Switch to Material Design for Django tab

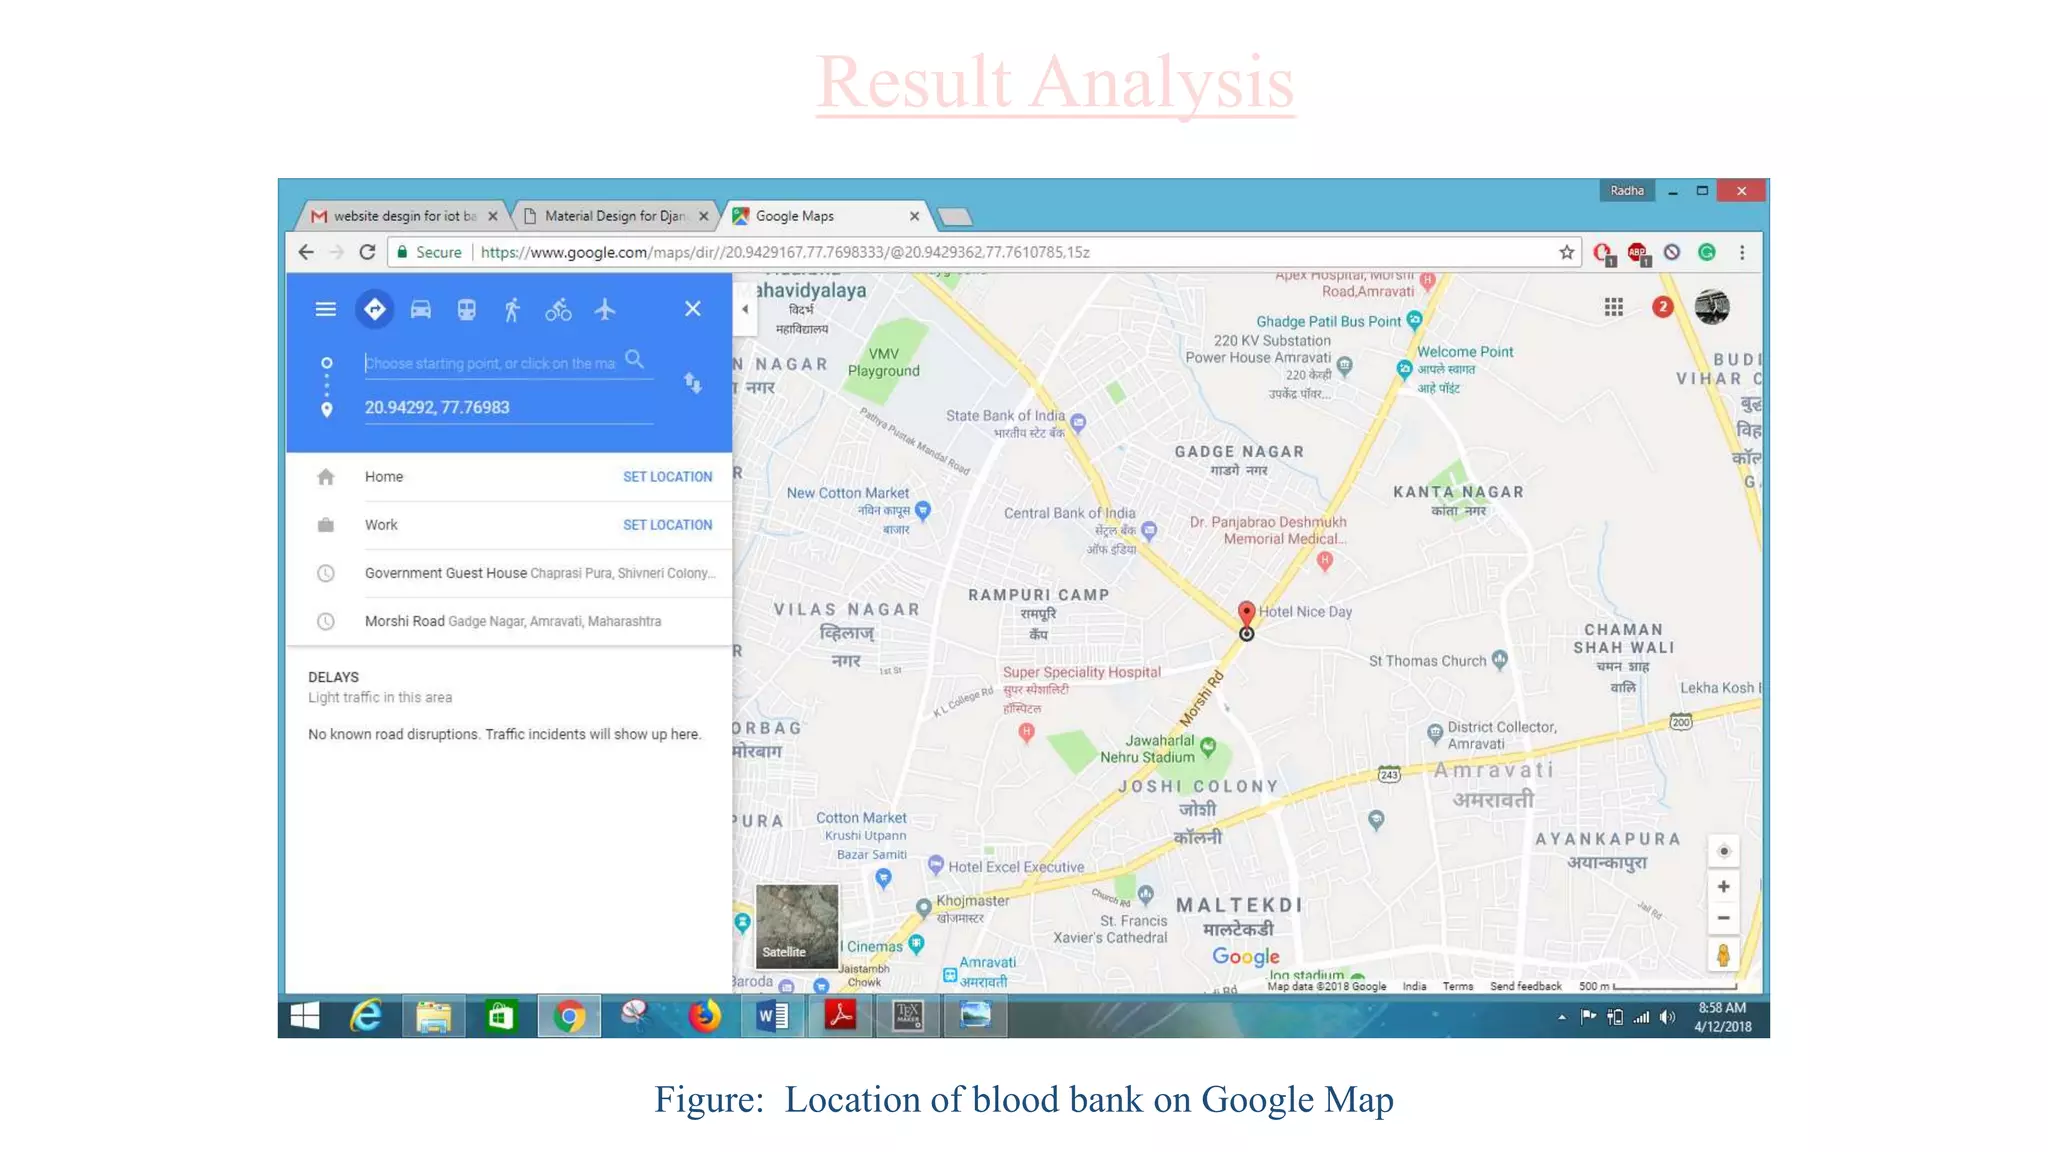pos(616,216)
